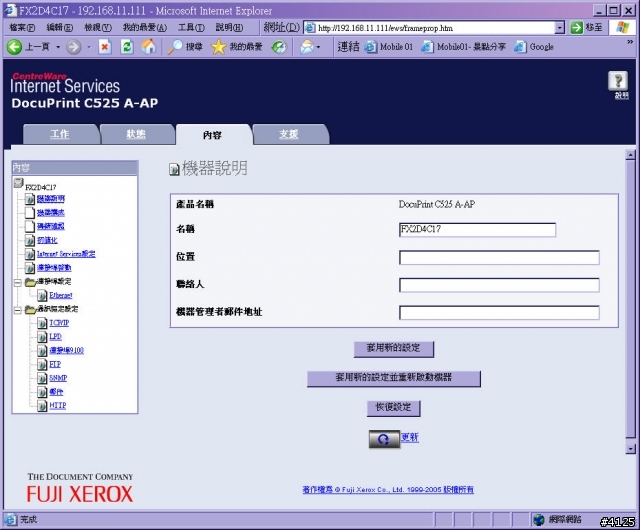The height and width of the screenshot is (530, 640).
Task: Open the 檢視 menu
Action: (x=98, y=27)
